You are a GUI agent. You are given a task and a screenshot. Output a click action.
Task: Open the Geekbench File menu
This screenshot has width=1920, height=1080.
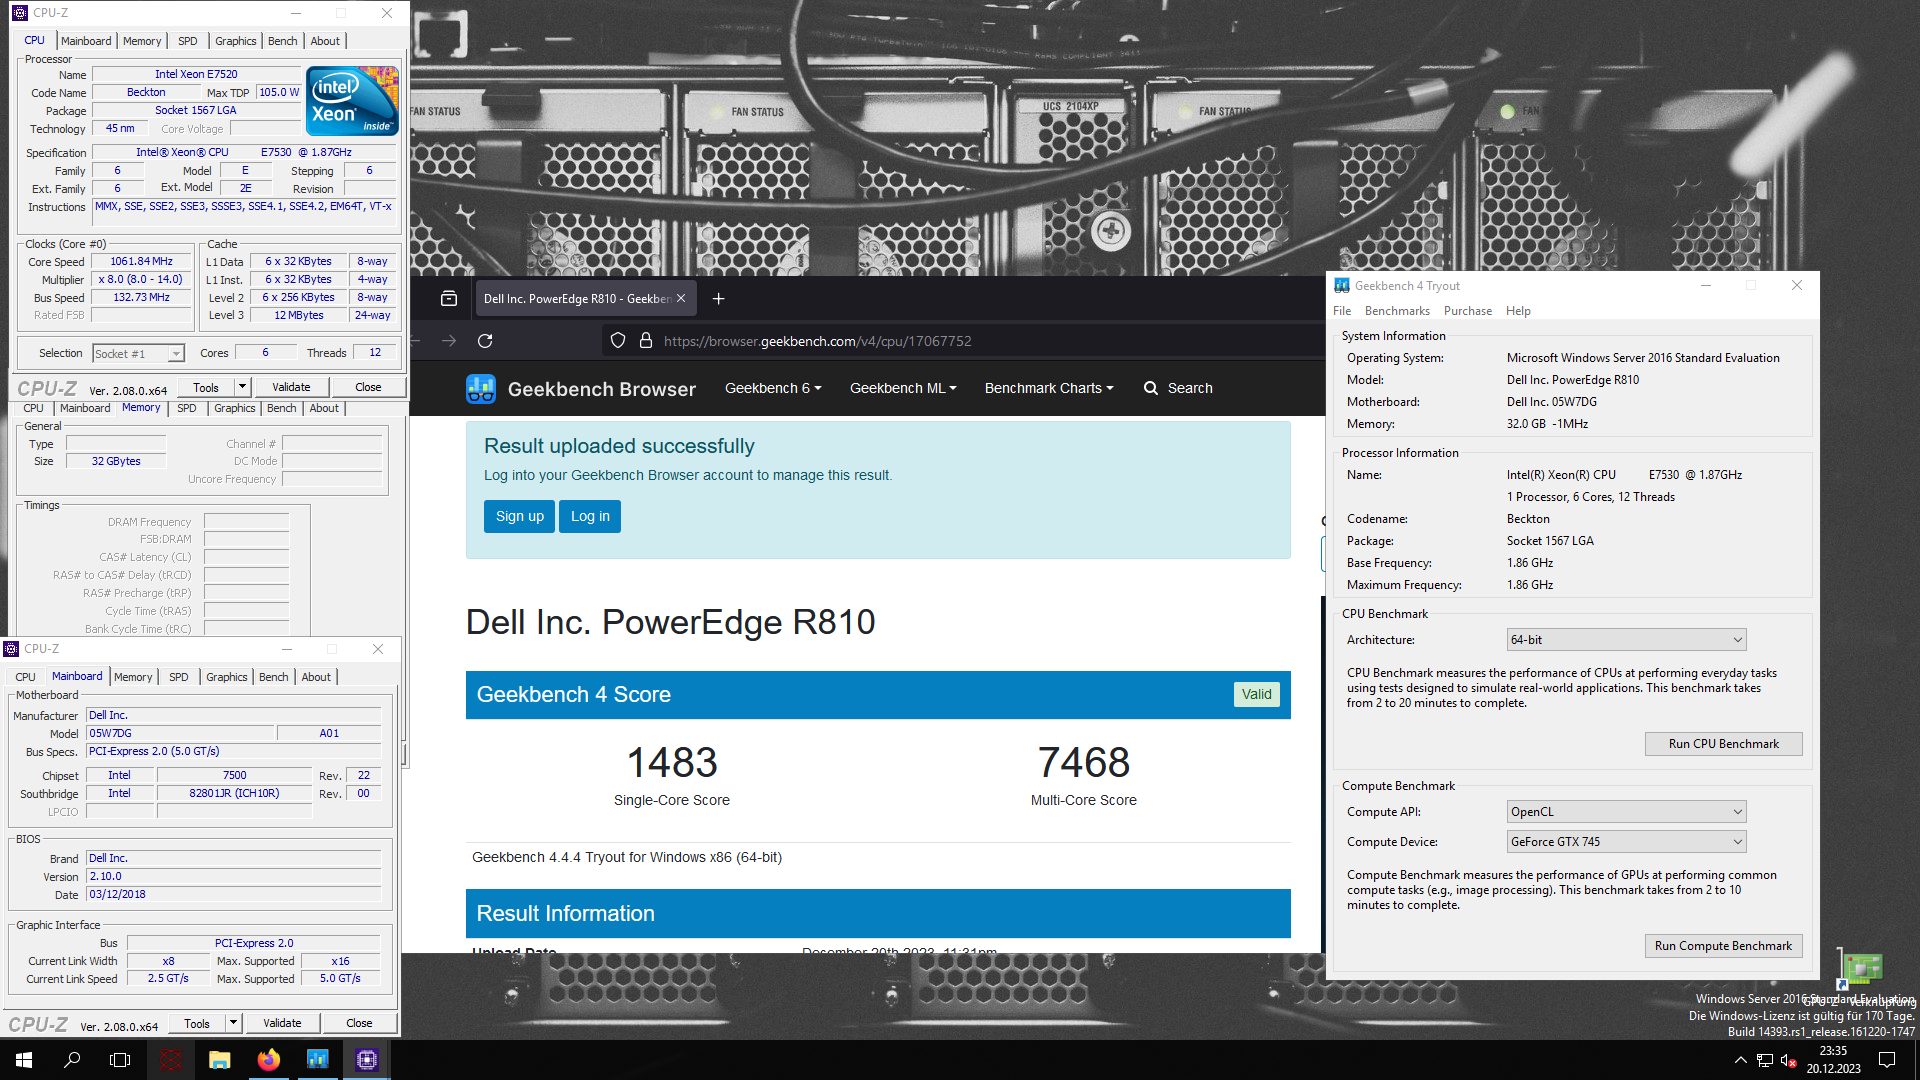(x=1342, y=311)
